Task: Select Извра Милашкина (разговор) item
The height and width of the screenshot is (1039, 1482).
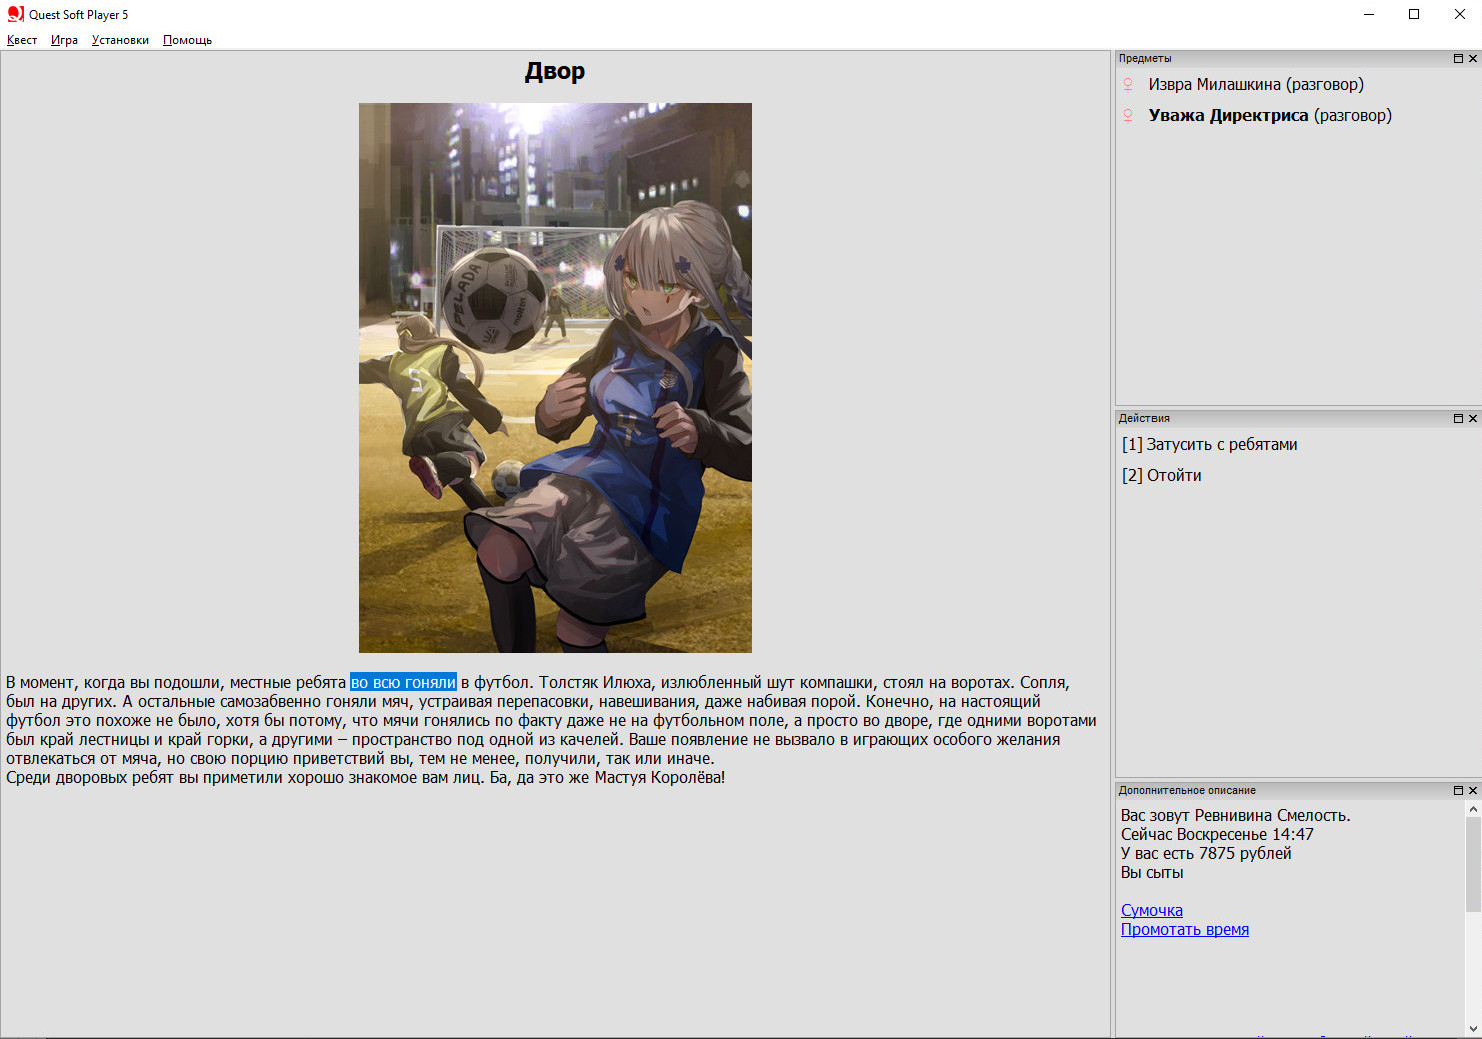Action: tap(1256, 85)
